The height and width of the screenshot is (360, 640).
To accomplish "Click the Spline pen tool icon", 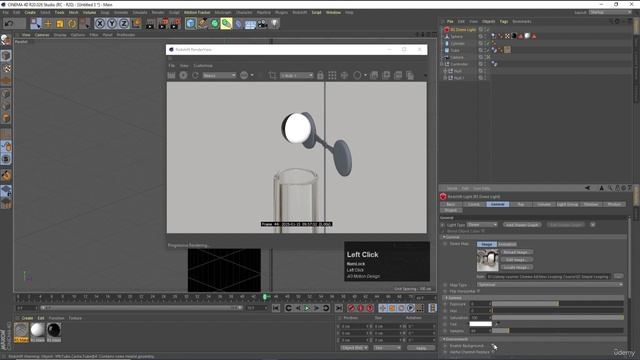I will point(202,24).
